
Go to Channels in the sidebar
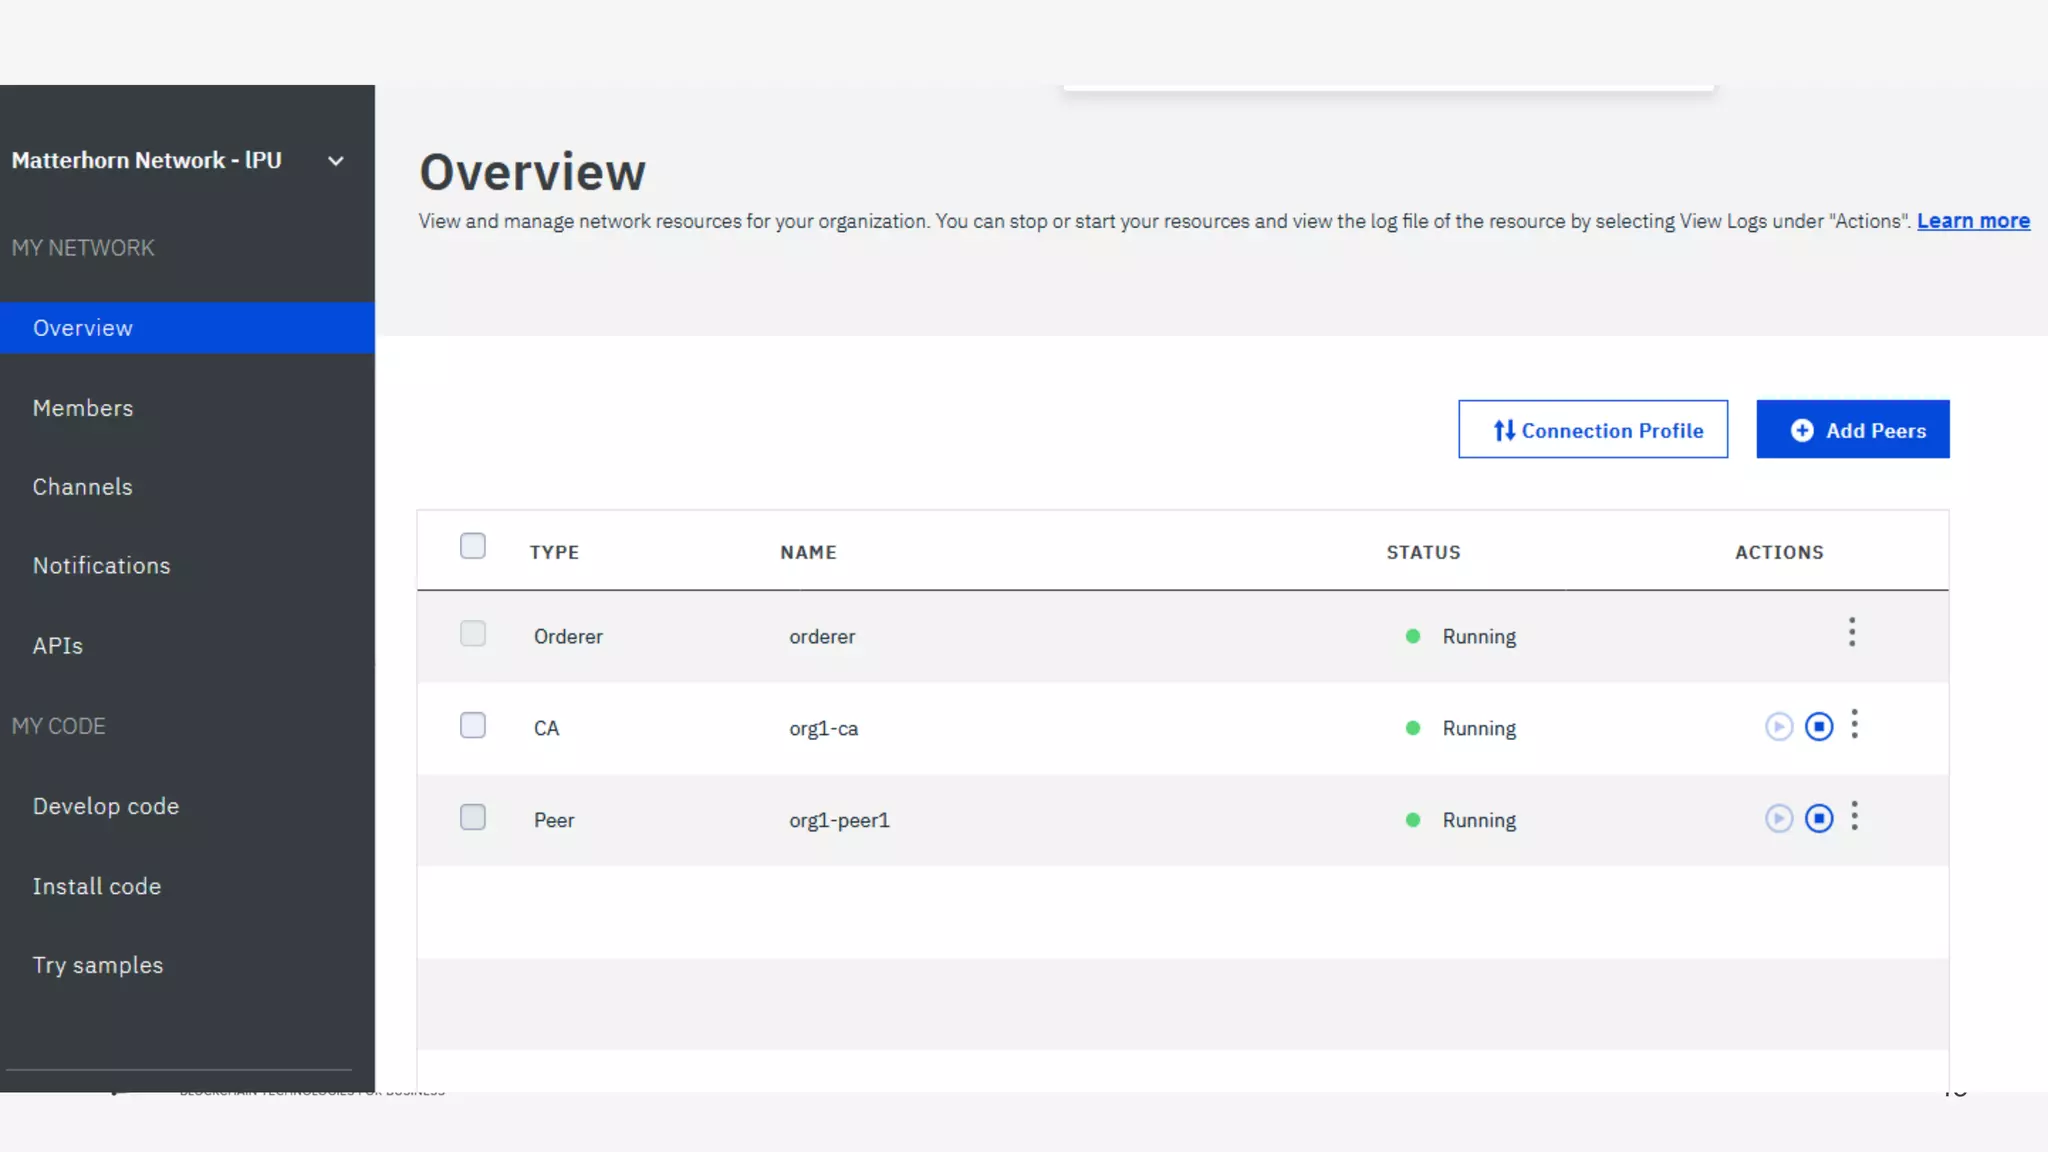click(x=83, y=487)
